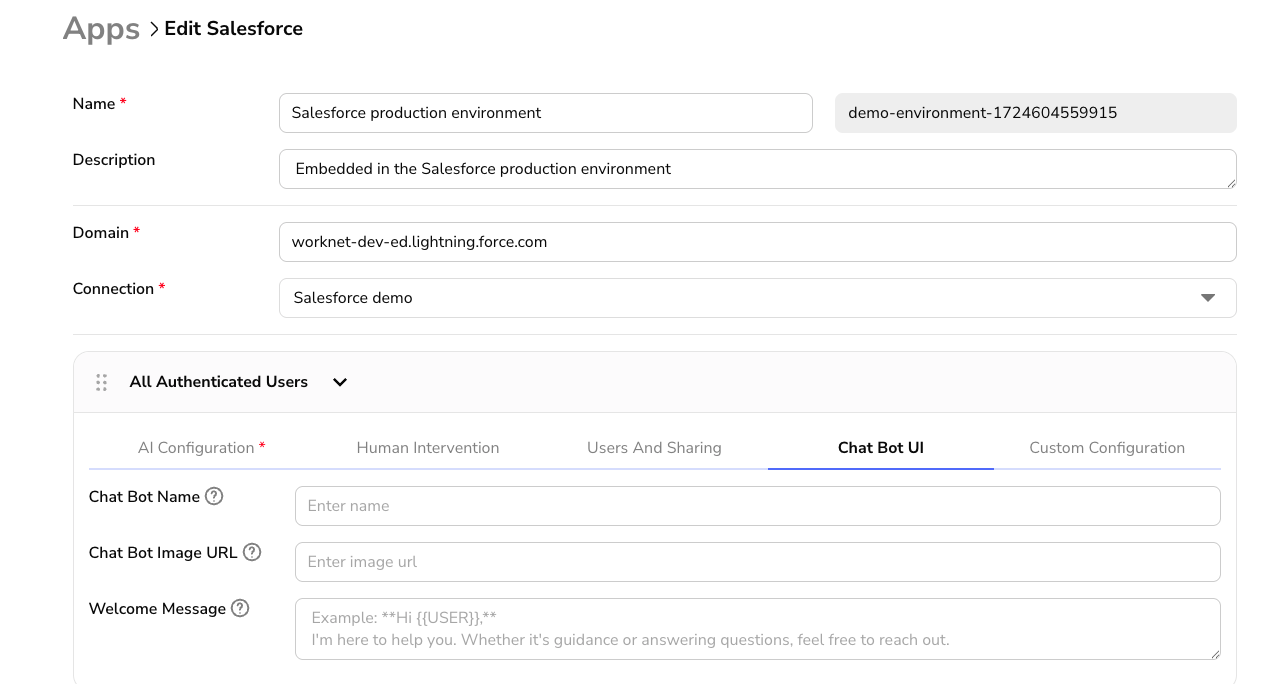This screenshot has width=1277, height=684.
Task: Open the Connection dropdown showing Salesforce demo
Action: pyautogui.click(x=757, y=298)
